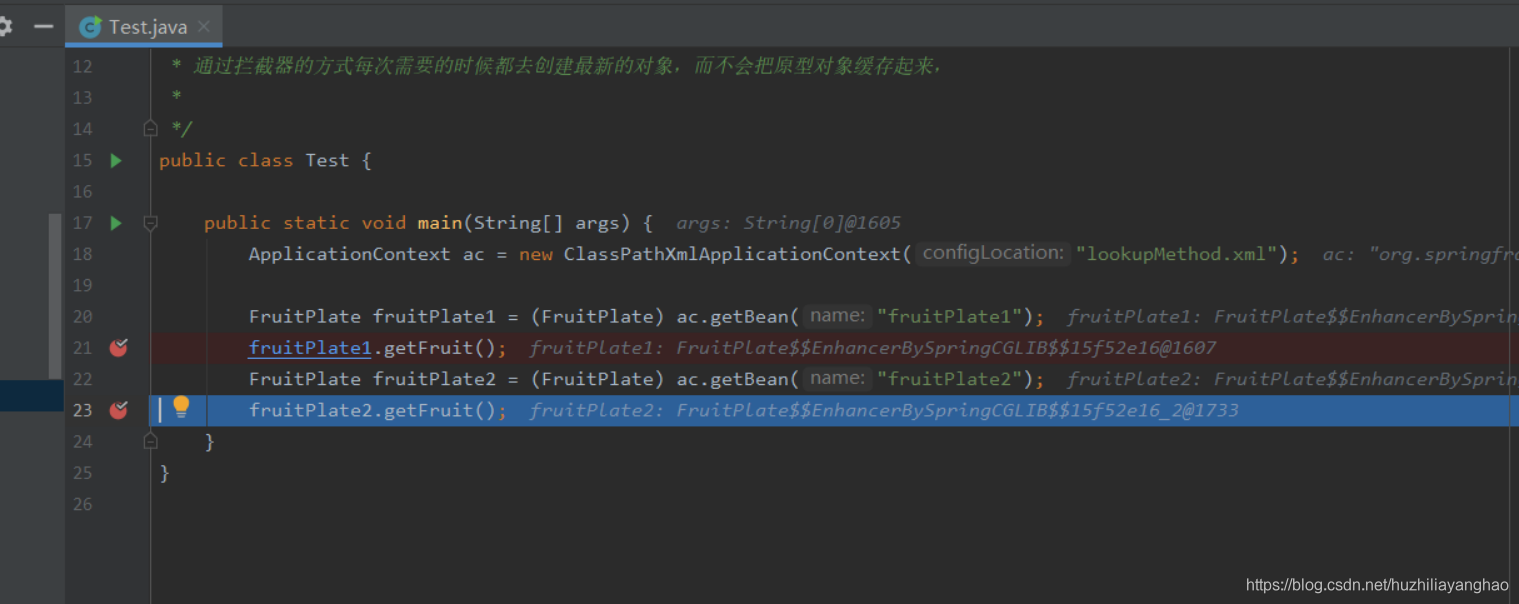Image resolution: width=1519 pixels, height=604 pixels.
Task: Open the lightbulb quick-fix on line 23
Action: (181, 407)
